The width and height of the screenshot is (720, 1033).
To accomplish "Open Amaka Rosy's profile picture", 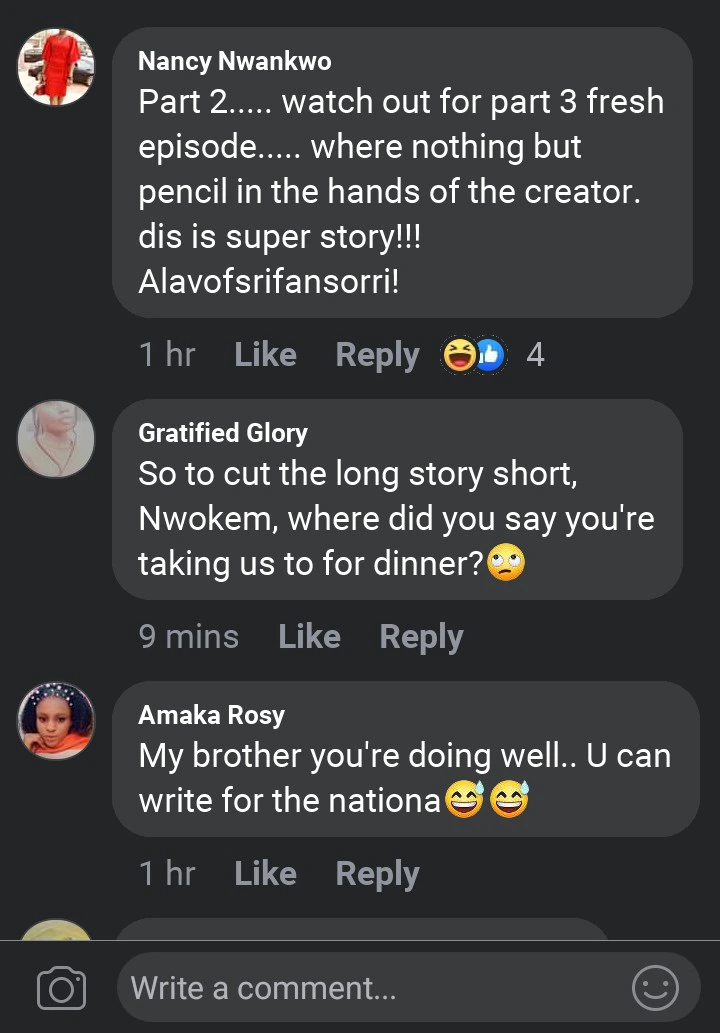I will [56, 721].
